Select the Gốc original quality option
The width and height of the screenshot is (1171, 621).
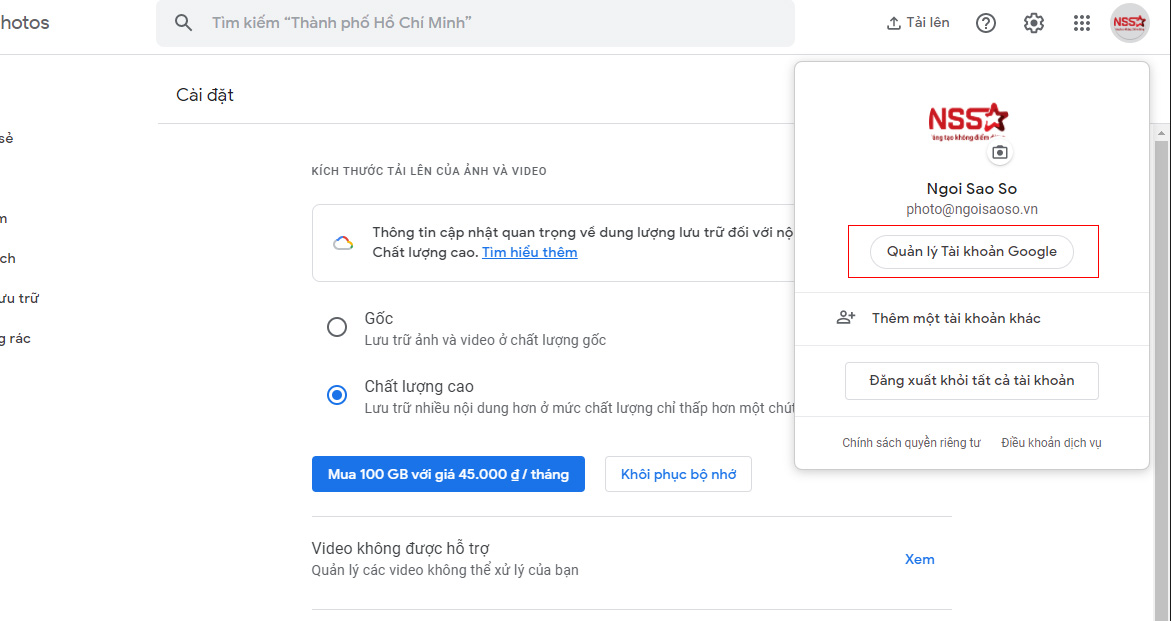pos(337,327)
